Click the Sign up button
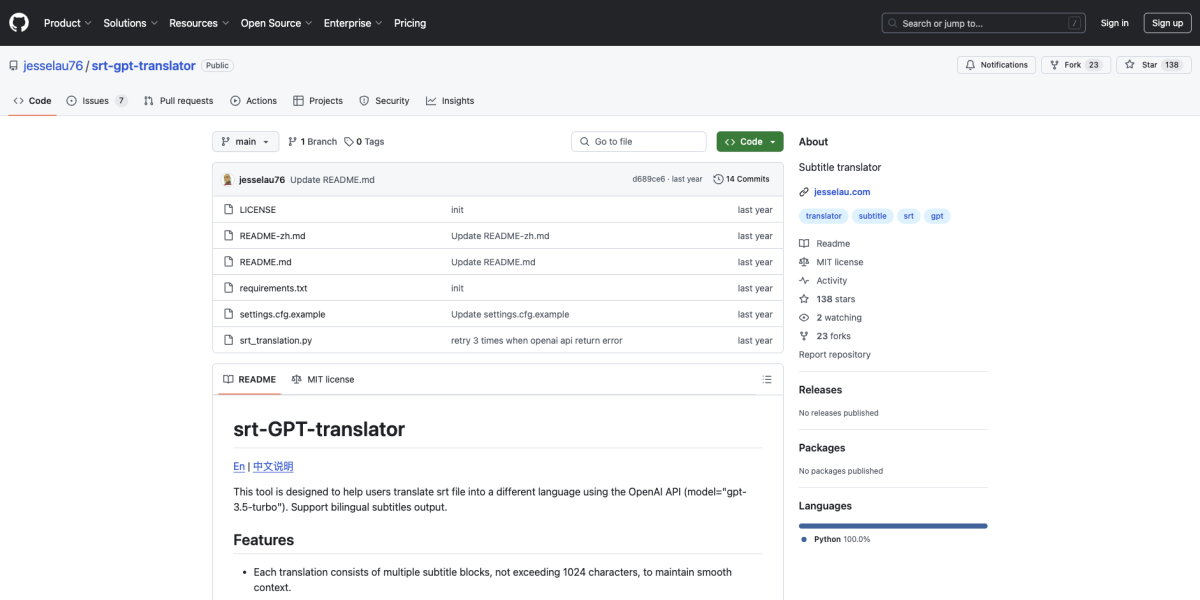This screenshot has height=600, width=1200. [x=1167, y=23]
